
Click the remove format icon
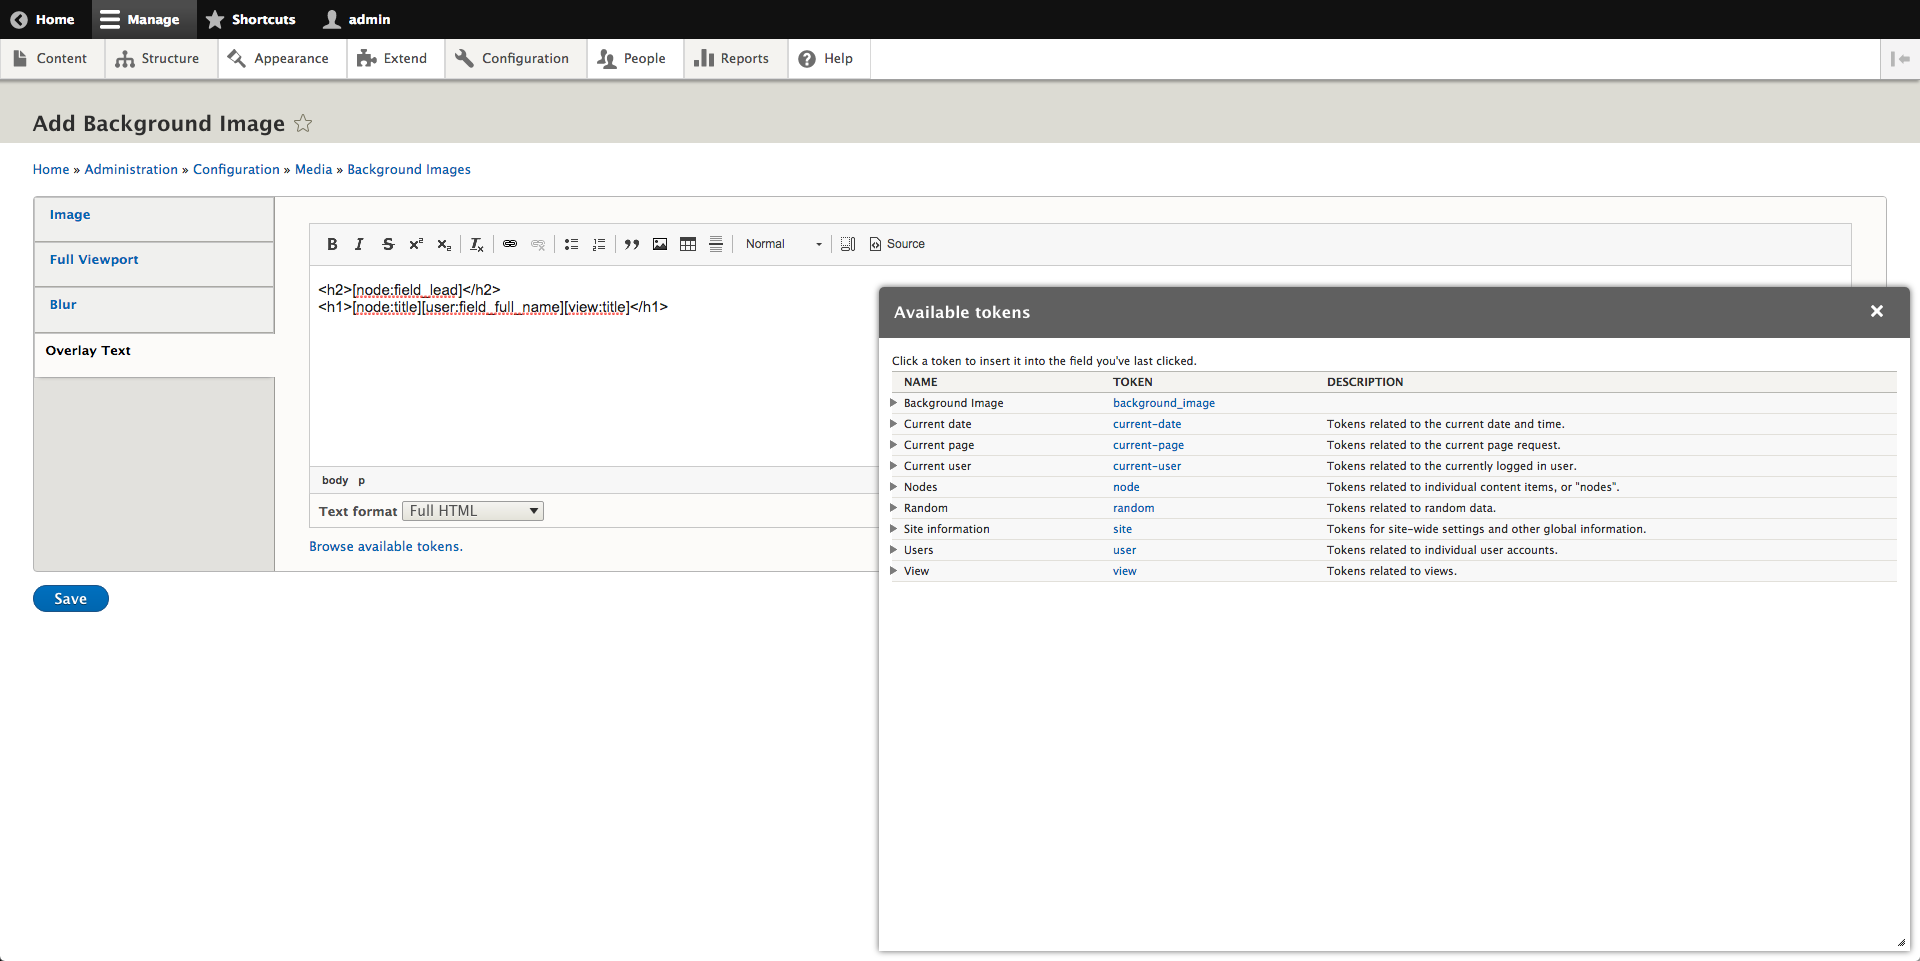pyautogui.click(x=477, y=244)
